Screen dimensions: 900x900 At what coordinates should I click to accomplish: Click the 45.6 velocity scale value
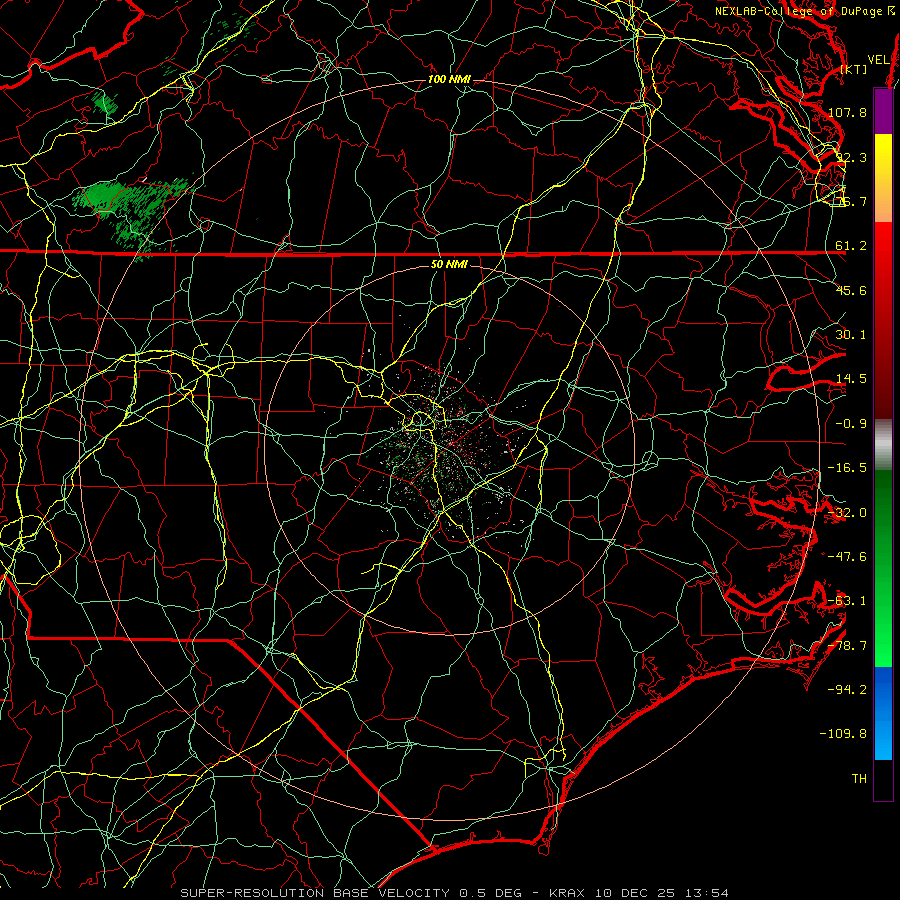tap(851, 290)
